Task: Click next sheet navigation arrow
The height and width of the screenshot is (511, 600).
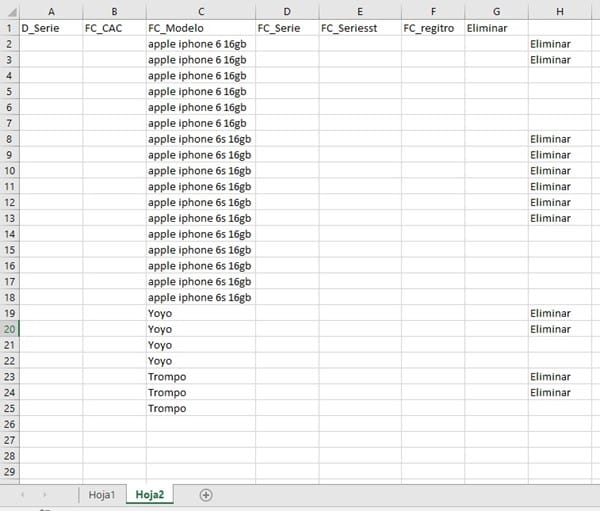Action: [44, 495]
